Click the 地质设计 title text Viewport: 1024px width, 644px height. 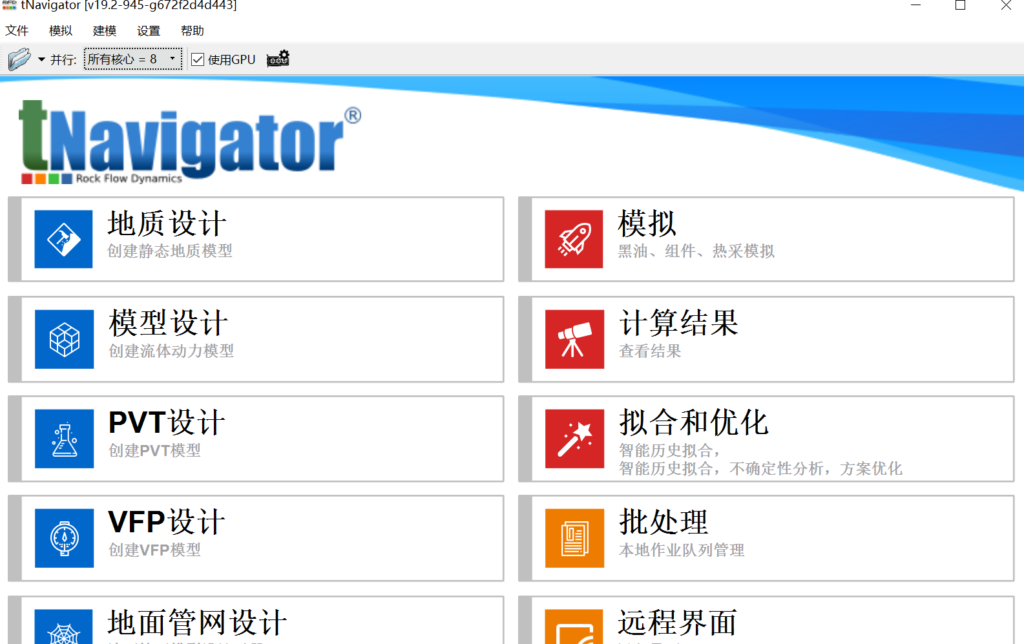click(167, 223)
